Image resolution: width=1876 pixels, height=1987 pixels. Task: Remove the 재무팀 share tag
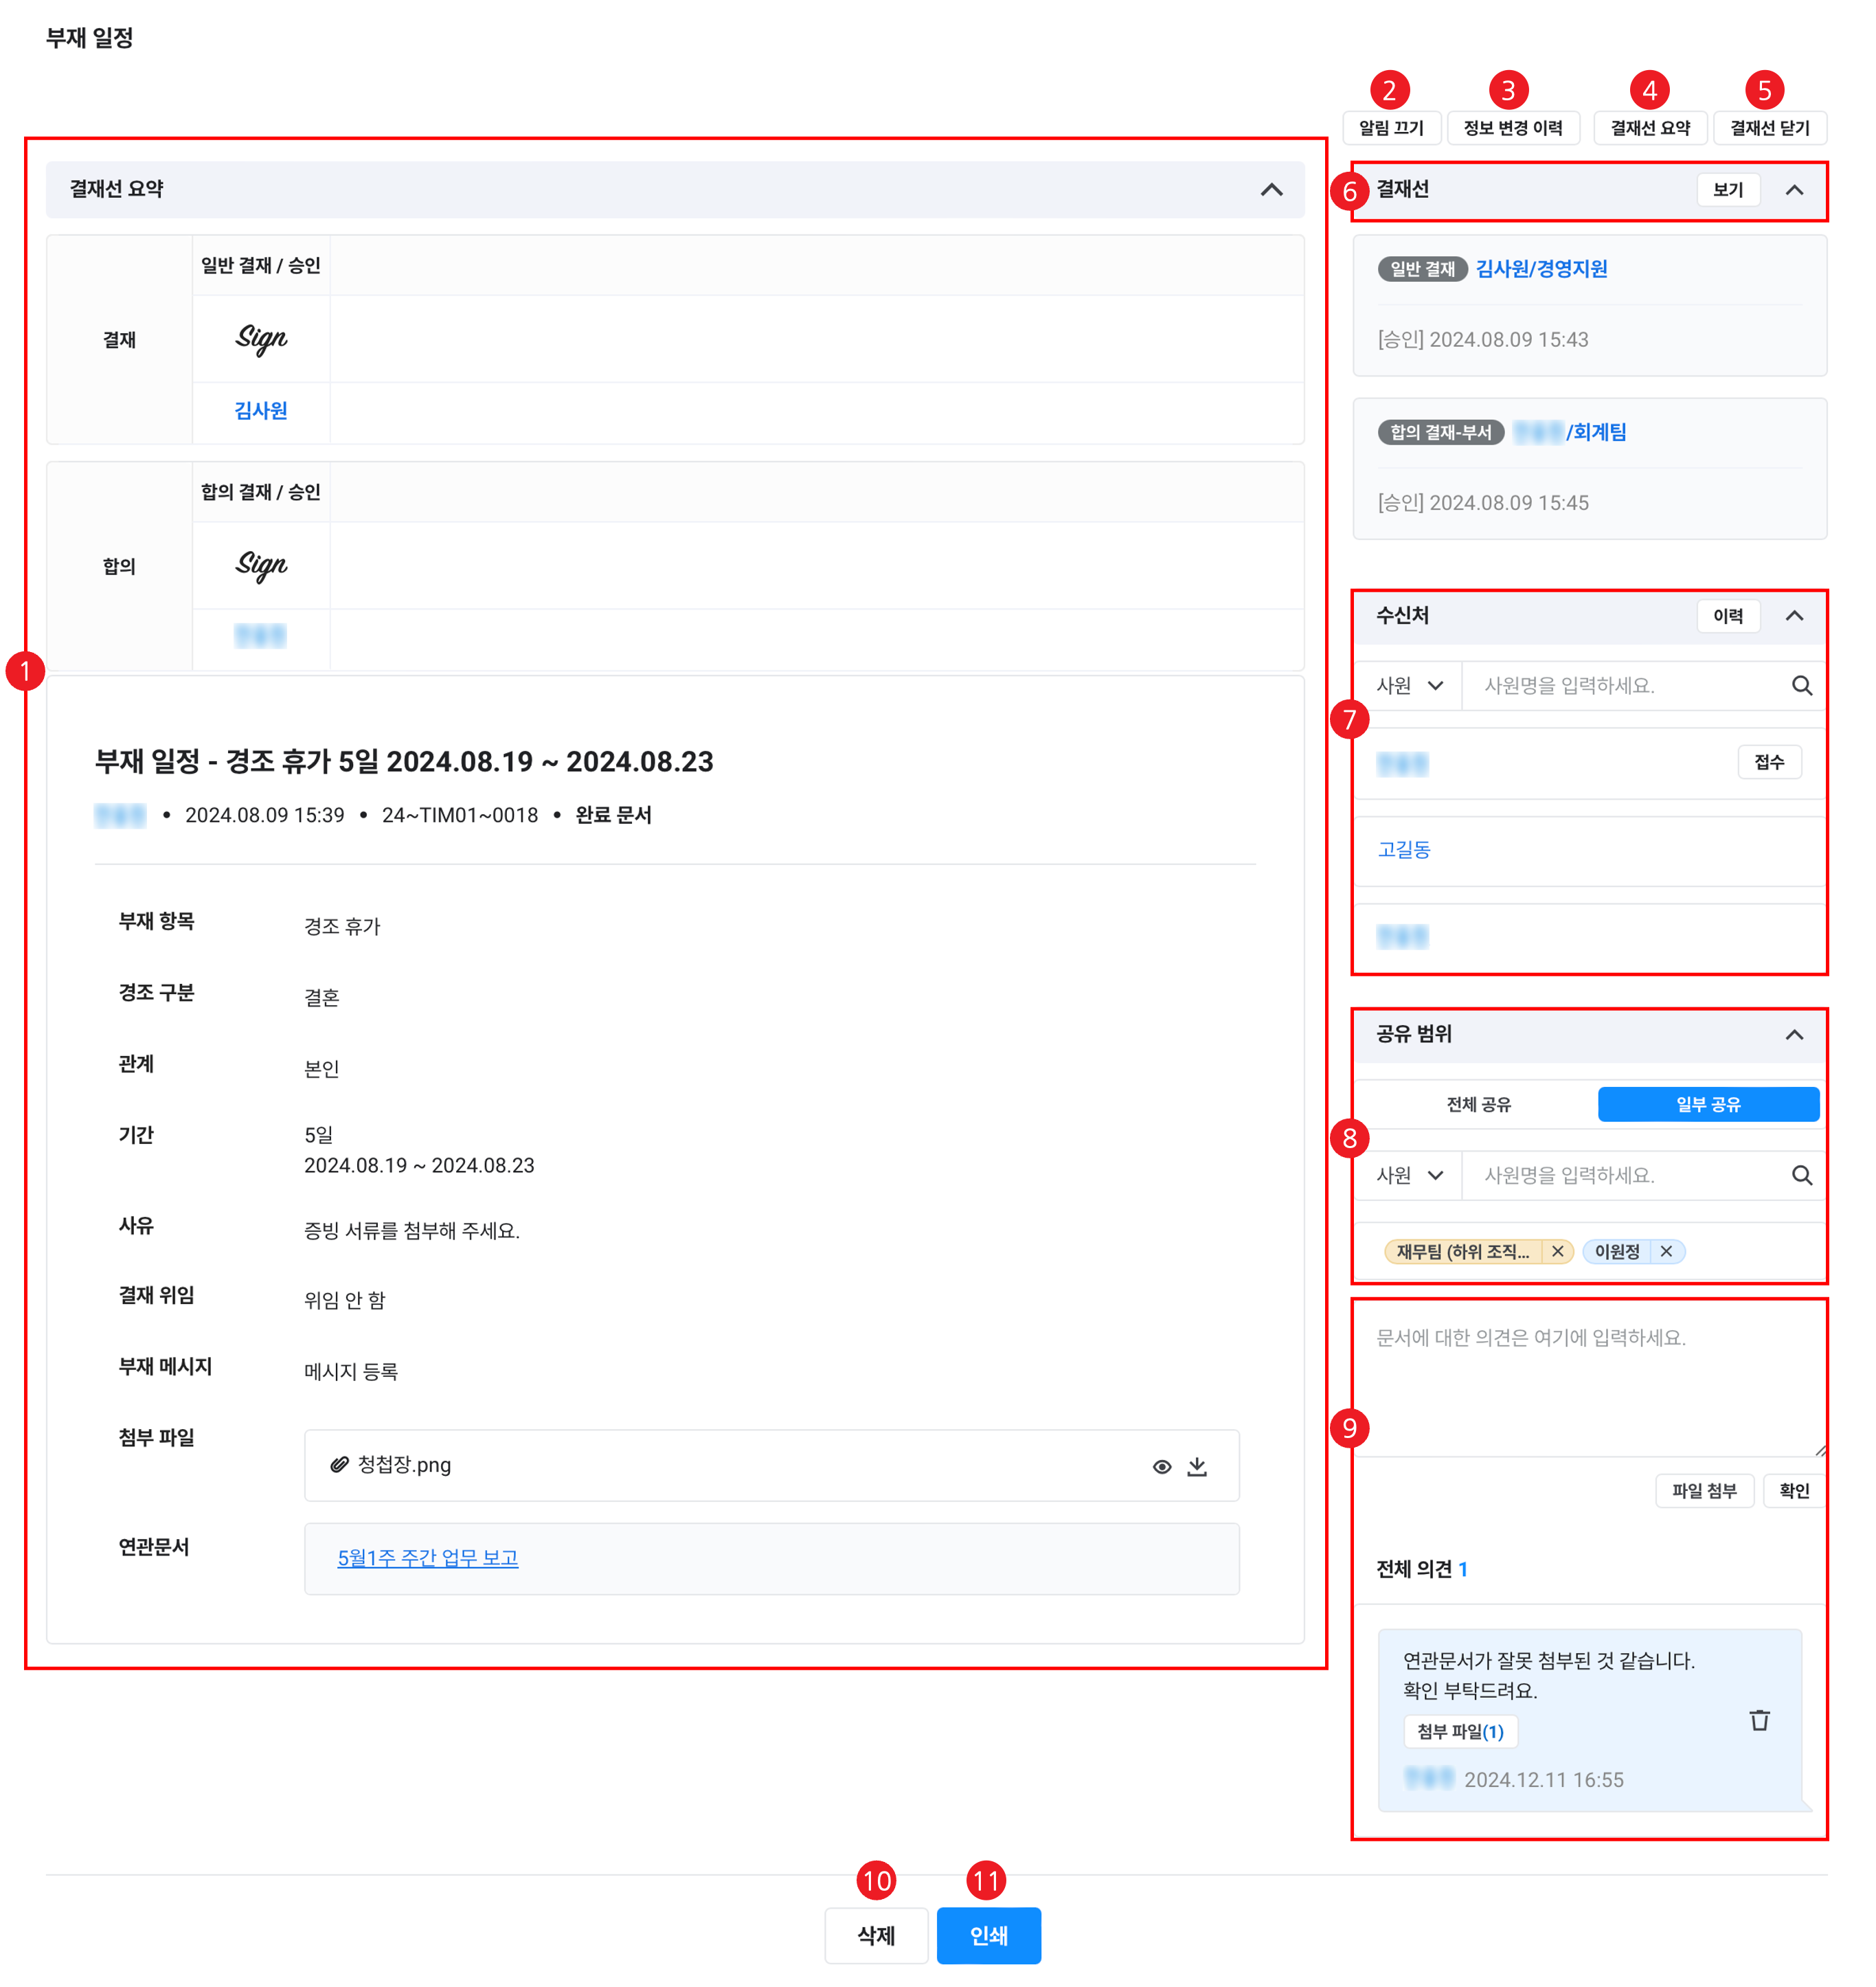[1557, 1251]
